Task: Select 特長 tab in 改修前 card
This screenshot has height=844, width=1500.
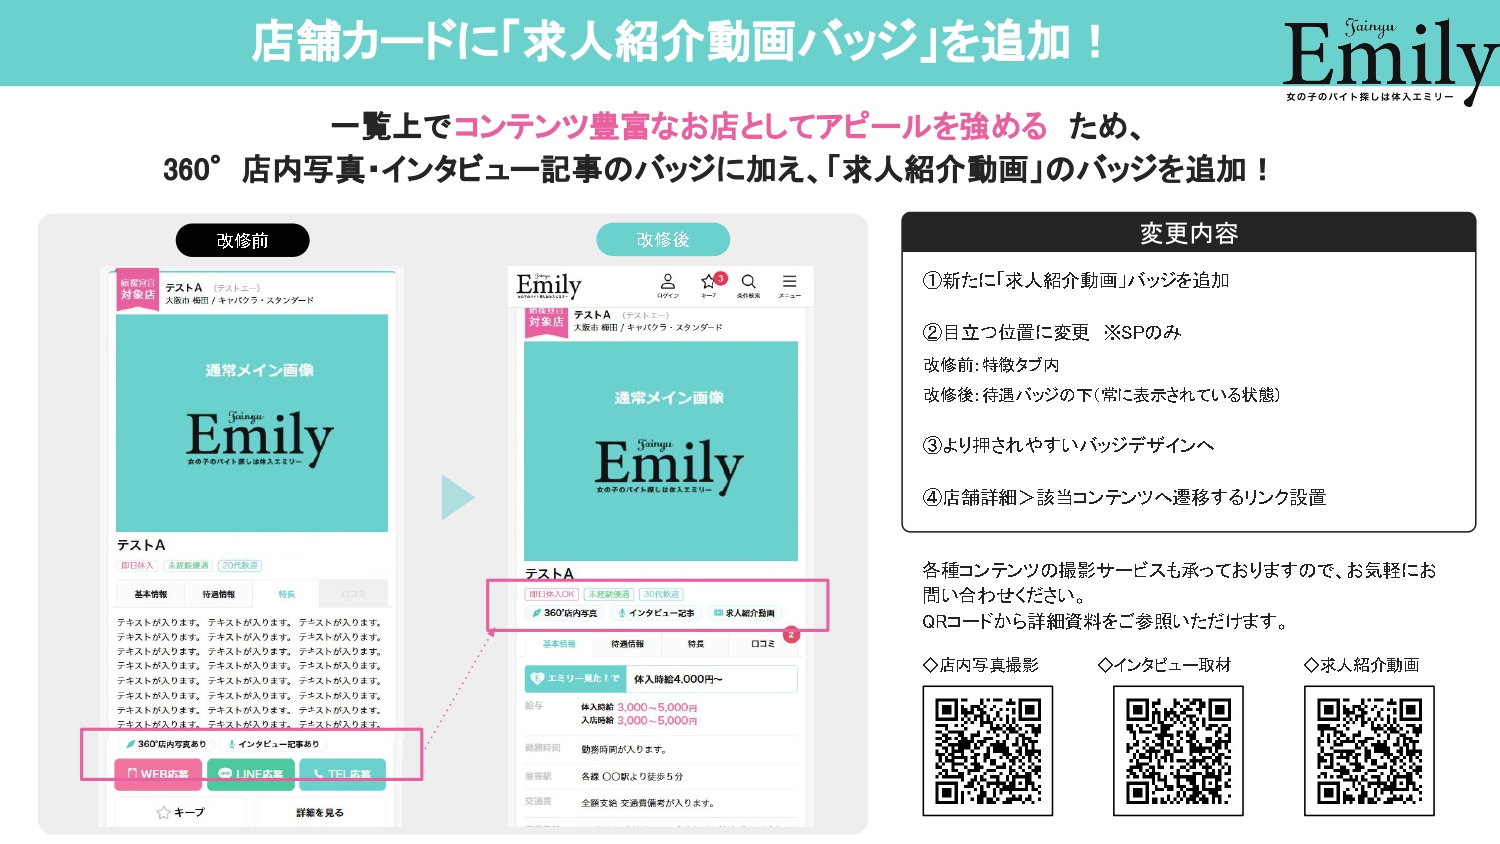Action: coord(287,594)
